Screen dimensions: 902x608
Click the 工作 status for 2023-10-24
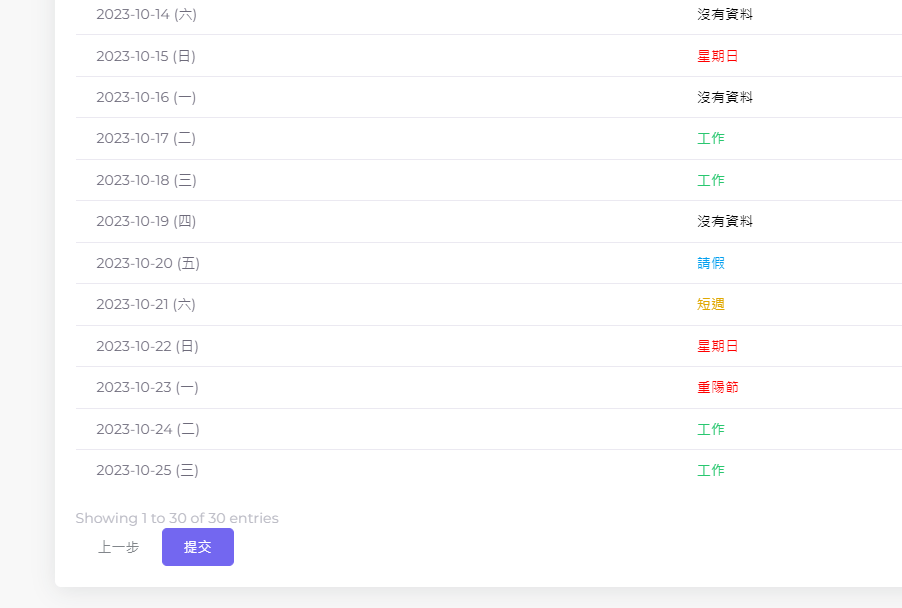[710, 429]
